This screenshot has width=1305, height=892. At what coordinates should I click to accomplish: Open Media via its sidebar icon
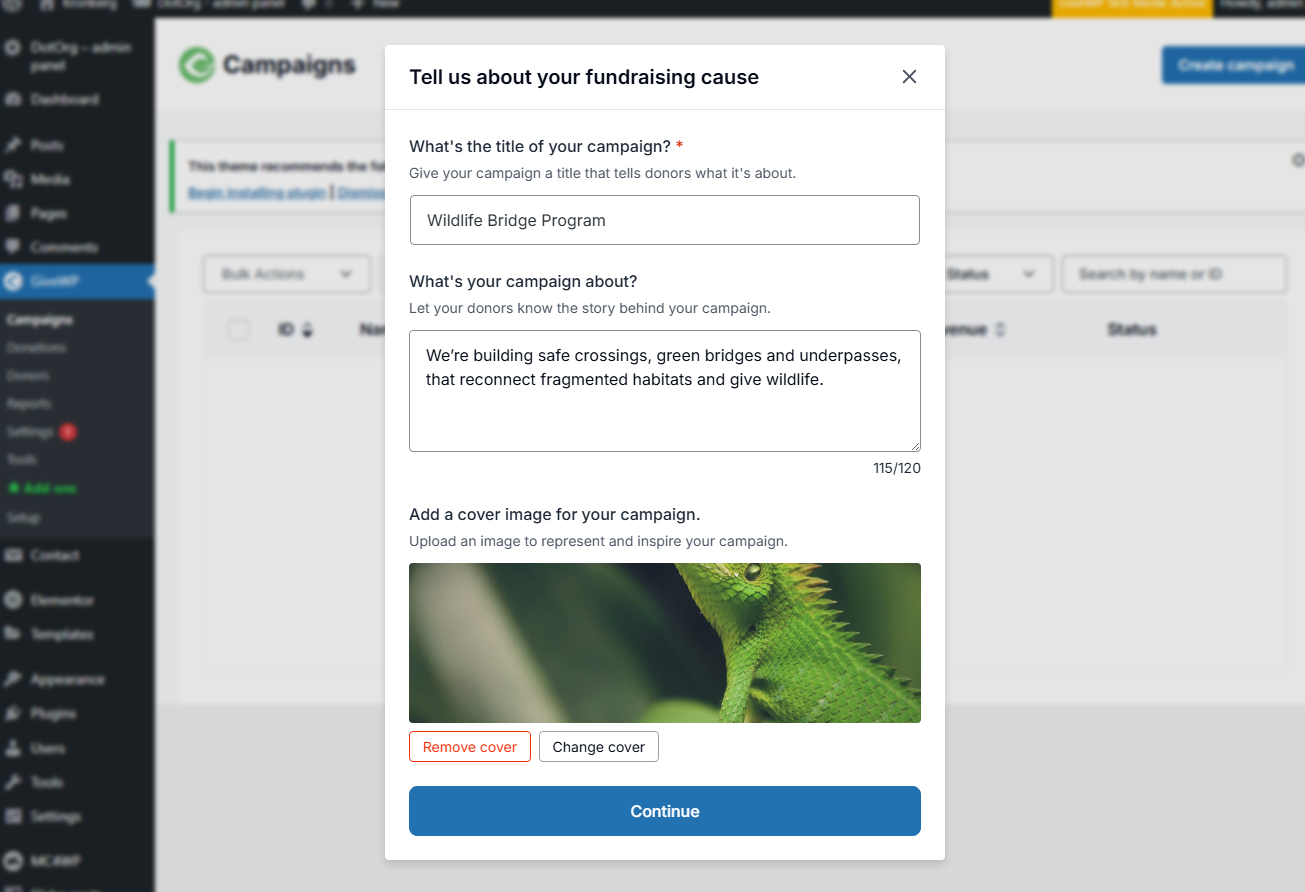(13, 180)
